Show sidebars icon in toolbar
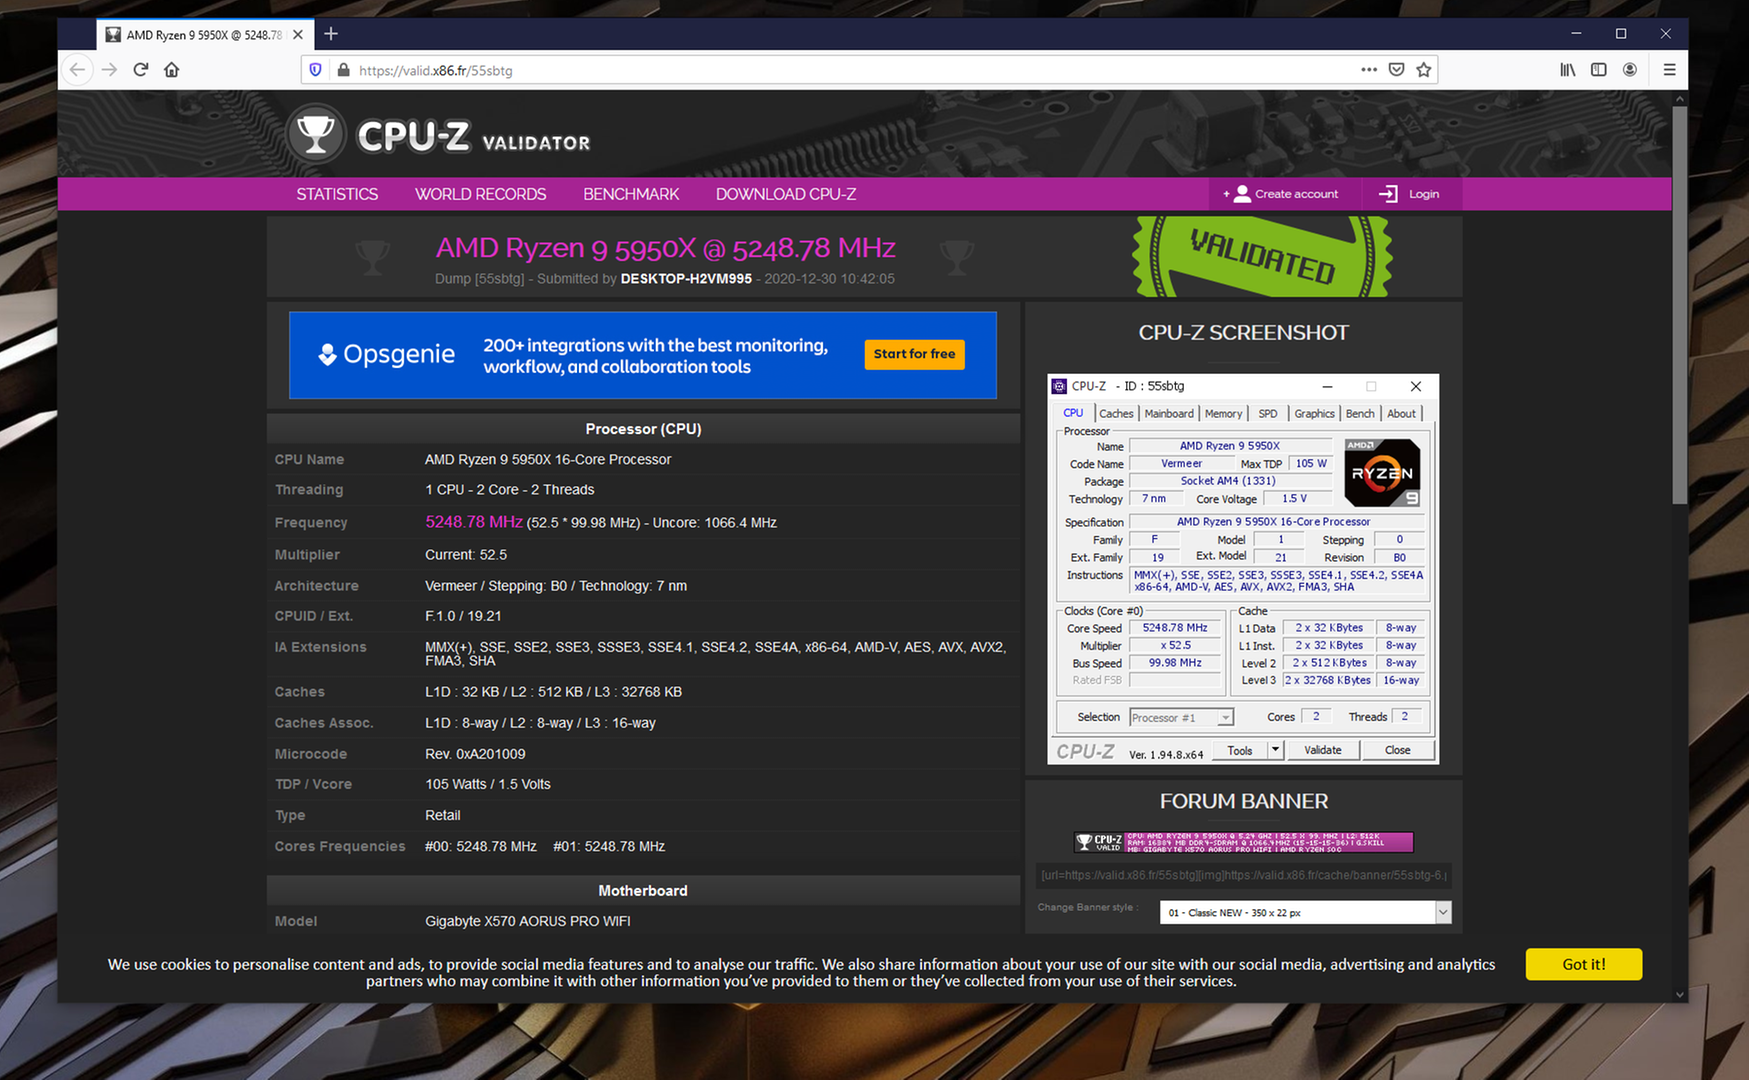This screenshot has width=1749, height=1080. [x=1599, y=70]
